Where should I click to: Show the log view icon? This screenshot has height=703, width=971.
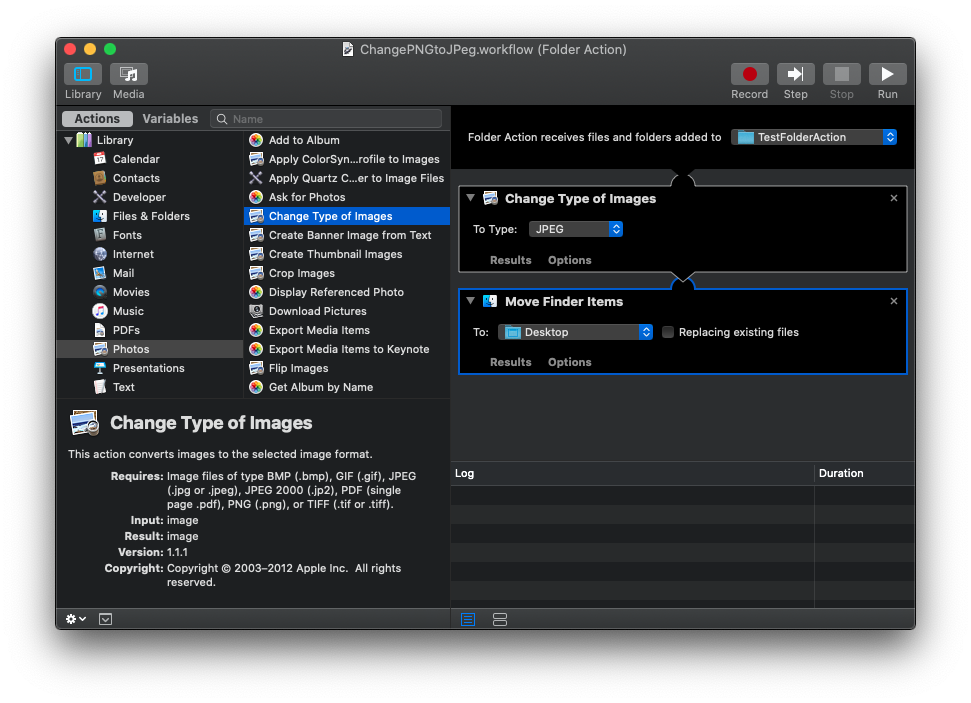coord(468,620)
